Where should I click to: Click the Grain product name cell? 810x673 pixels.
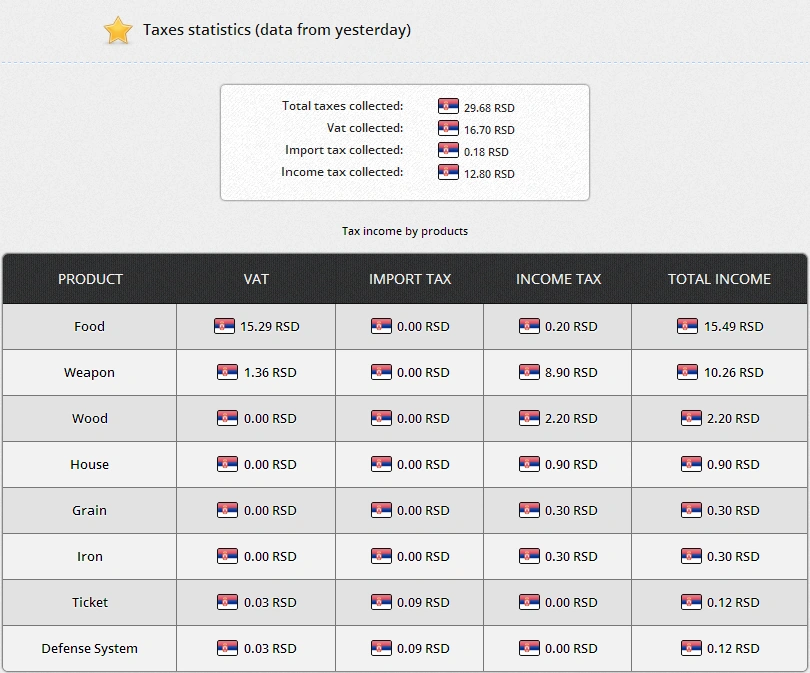click(89, 511)
